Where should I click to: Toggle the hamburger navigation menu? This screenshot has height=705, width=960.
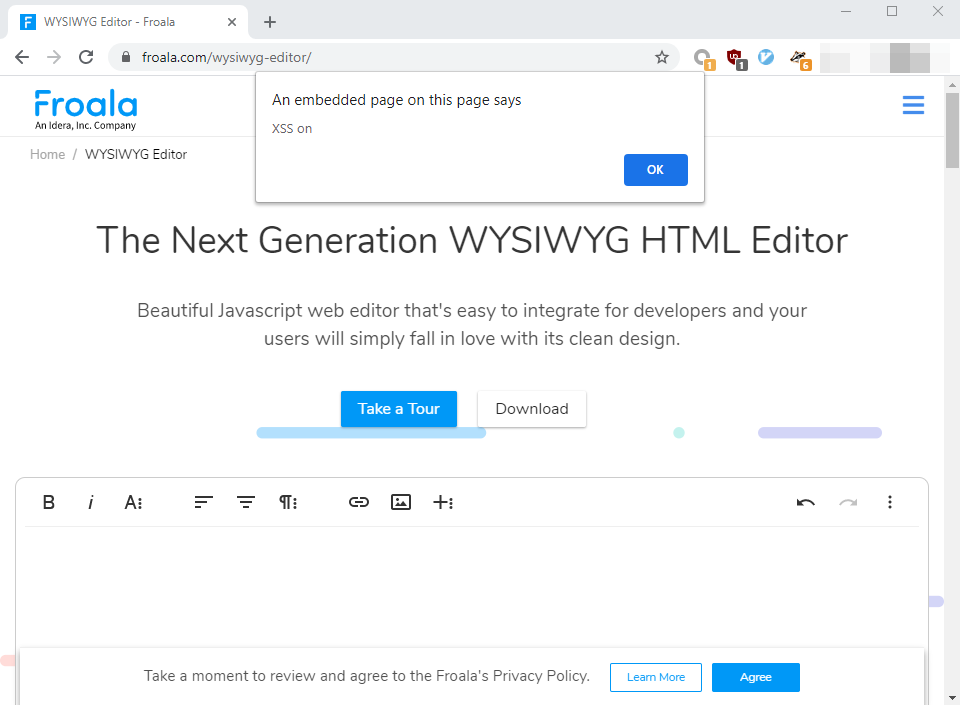pos(912,104)
